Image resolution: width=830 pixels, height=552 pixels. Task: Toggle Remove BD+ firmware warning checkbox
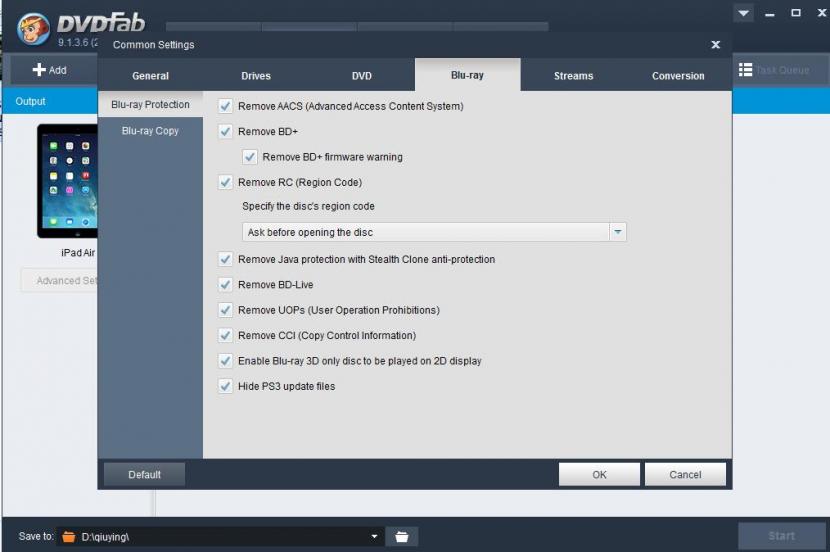pos(250,157)
